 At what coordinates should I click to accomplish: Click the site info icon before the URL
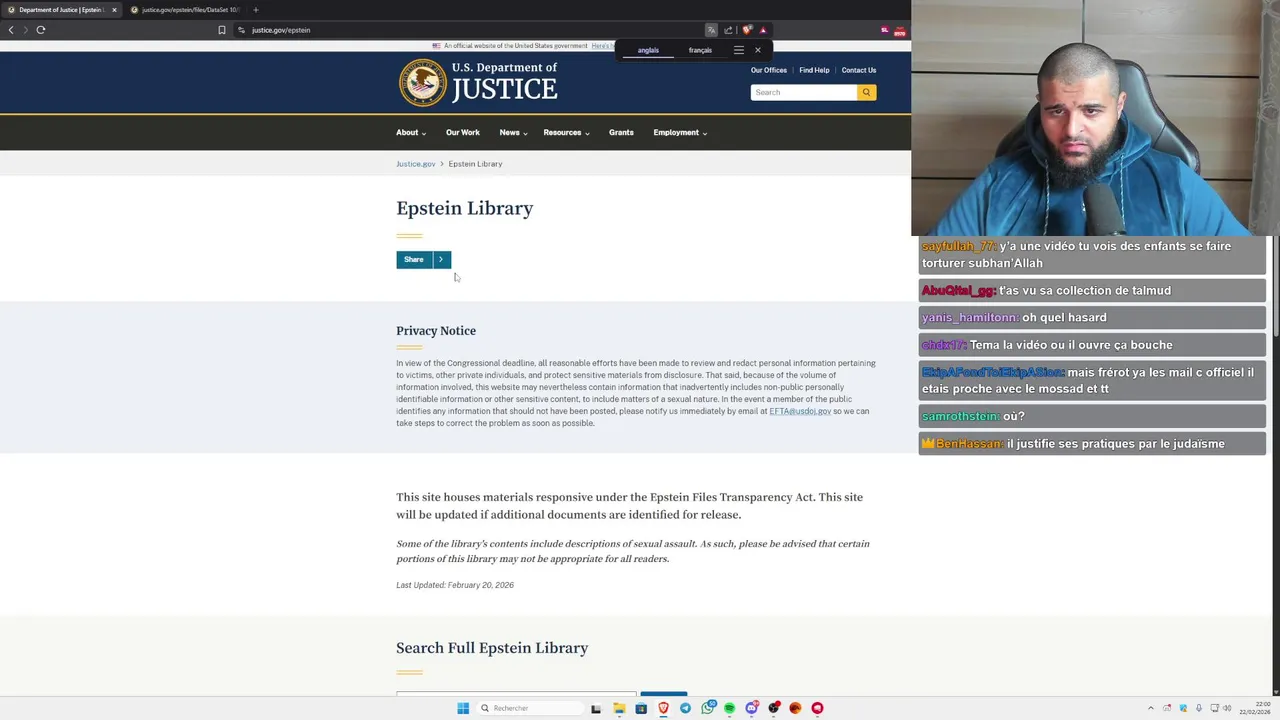(241, 30)
